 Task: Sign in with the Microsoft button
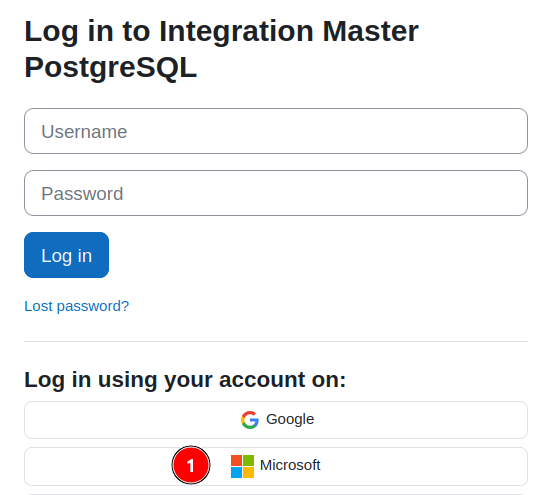(x=276, y=466)
